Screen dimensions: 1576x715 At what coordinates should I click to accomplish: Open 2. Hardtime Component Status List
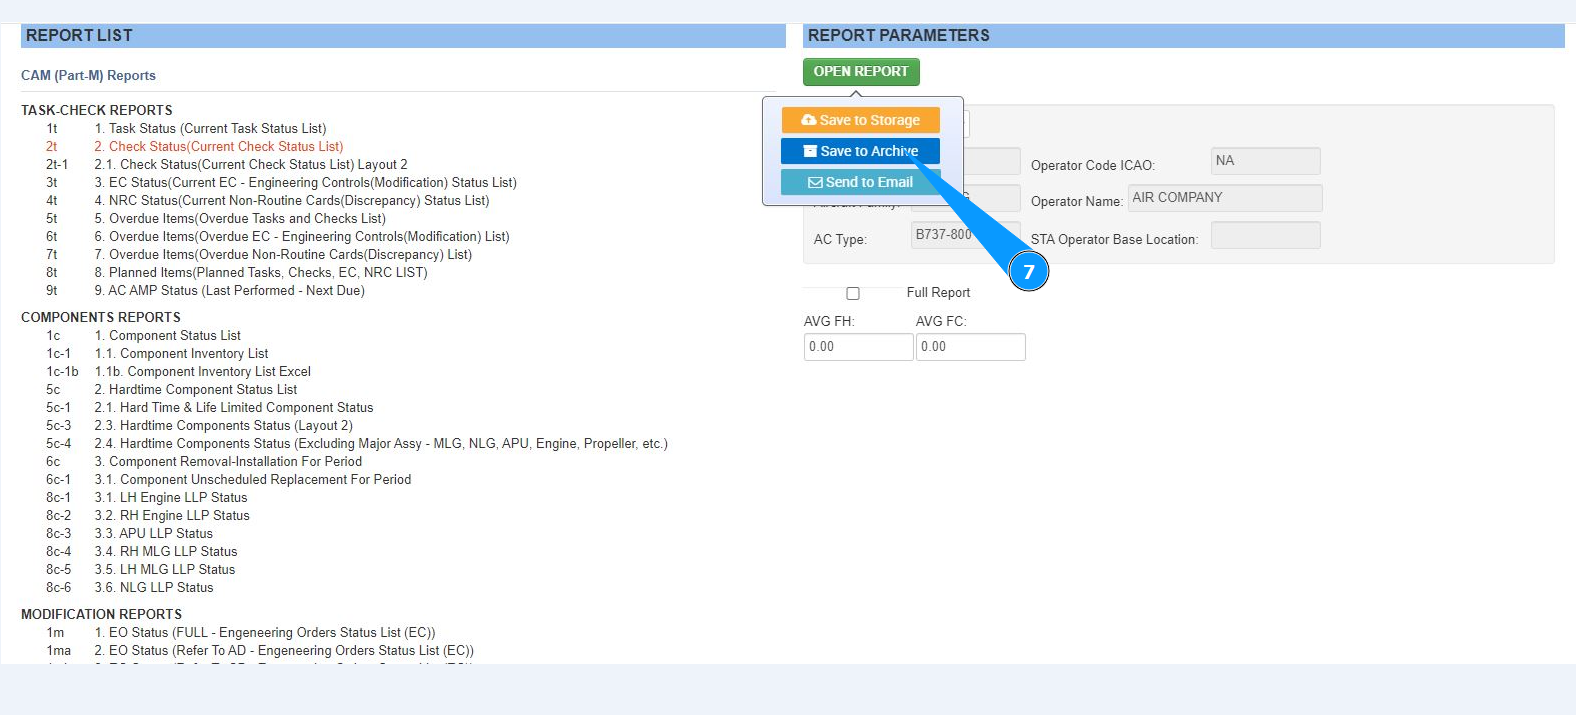[x=196, y=389]
